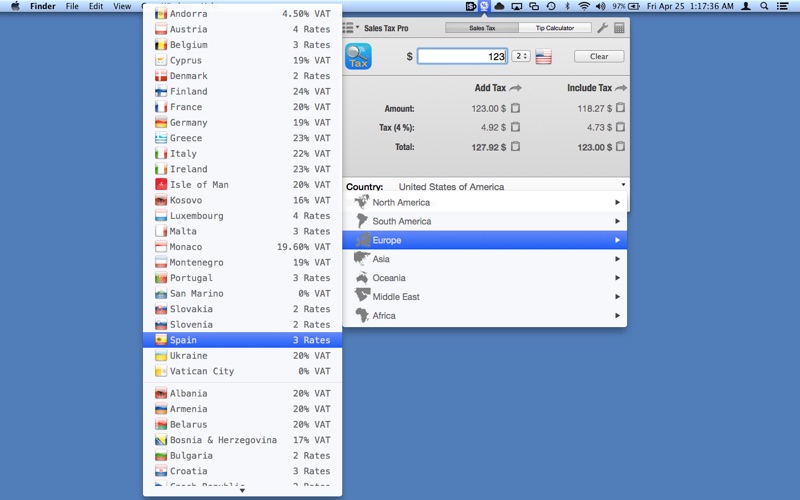Select Luxembourg with 4 Rates
Image resolution: width=800 pixels, height=500 pixels.
[242, 216]
